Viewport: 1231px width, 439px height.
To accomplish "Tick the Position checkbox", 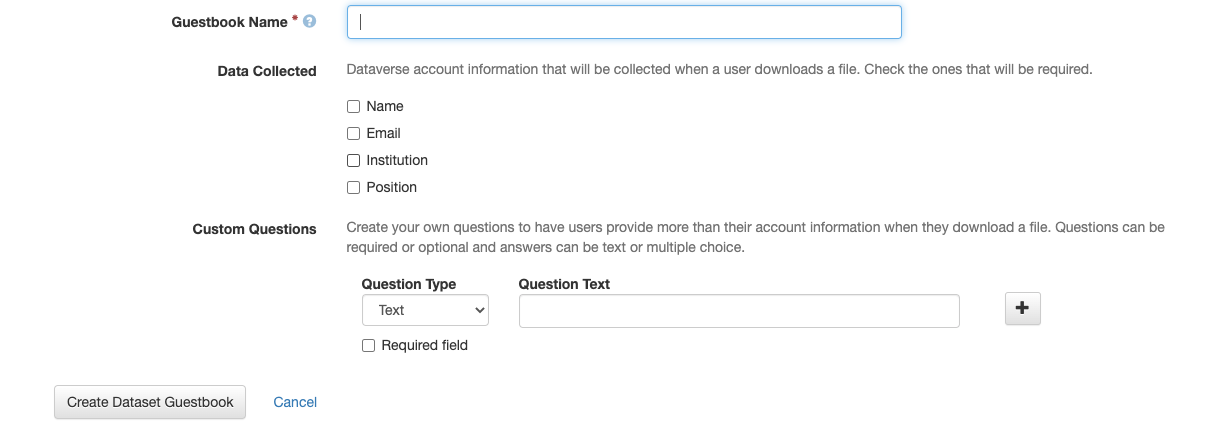I will coord(353,188).
